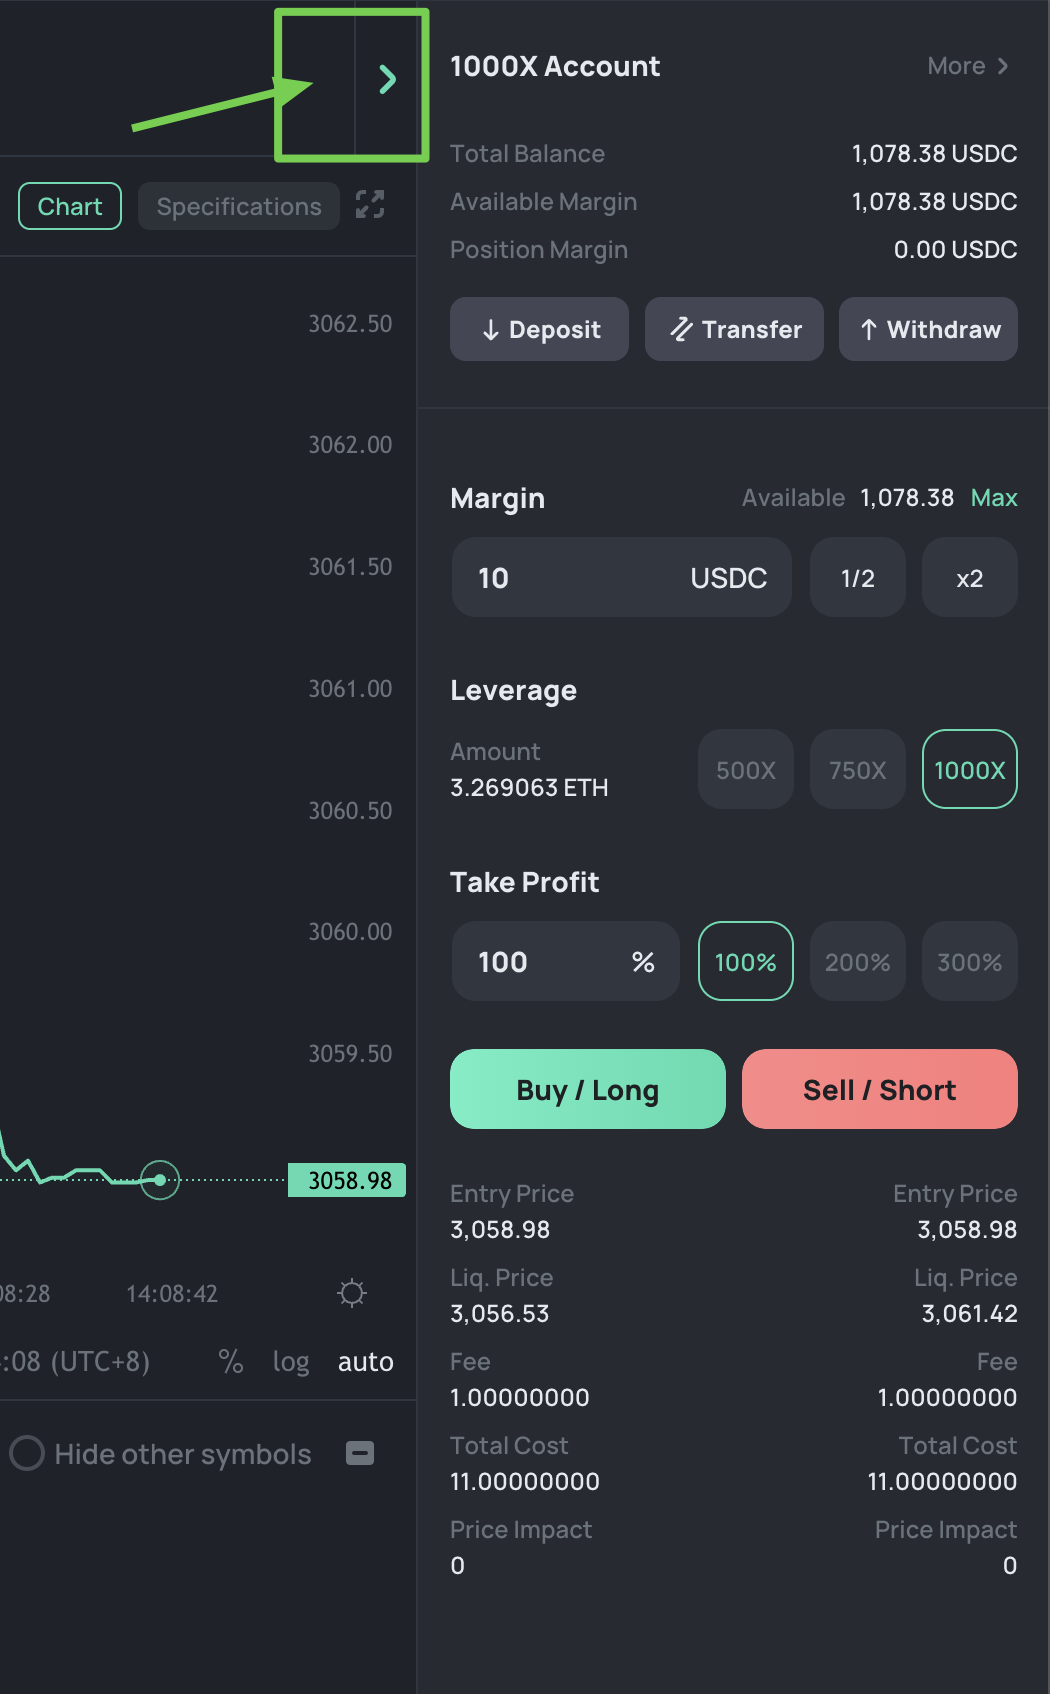Click the collapse minus icon

point(360,1453)
